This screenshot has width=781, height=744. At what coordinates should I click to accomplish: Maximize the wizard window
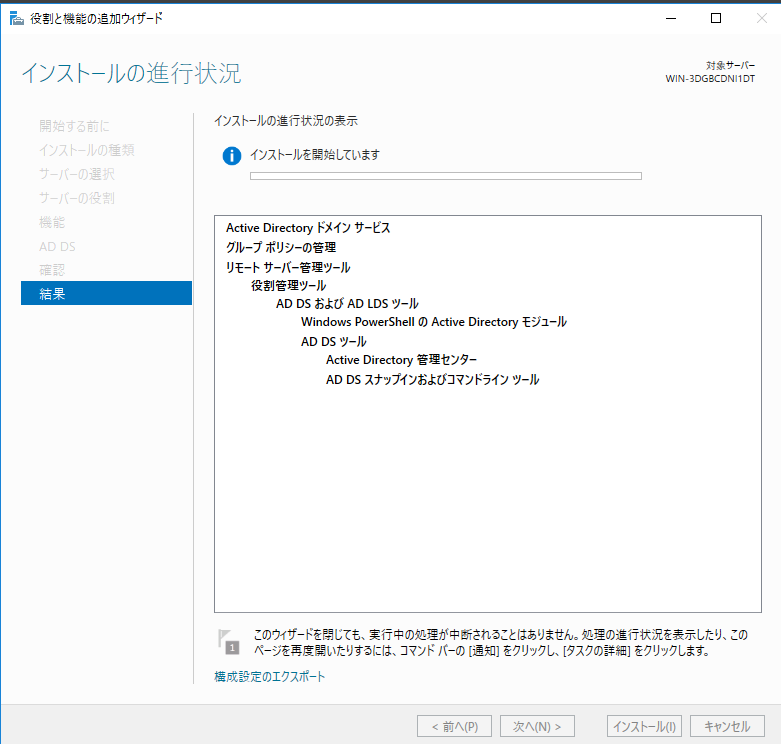(716, 18)
